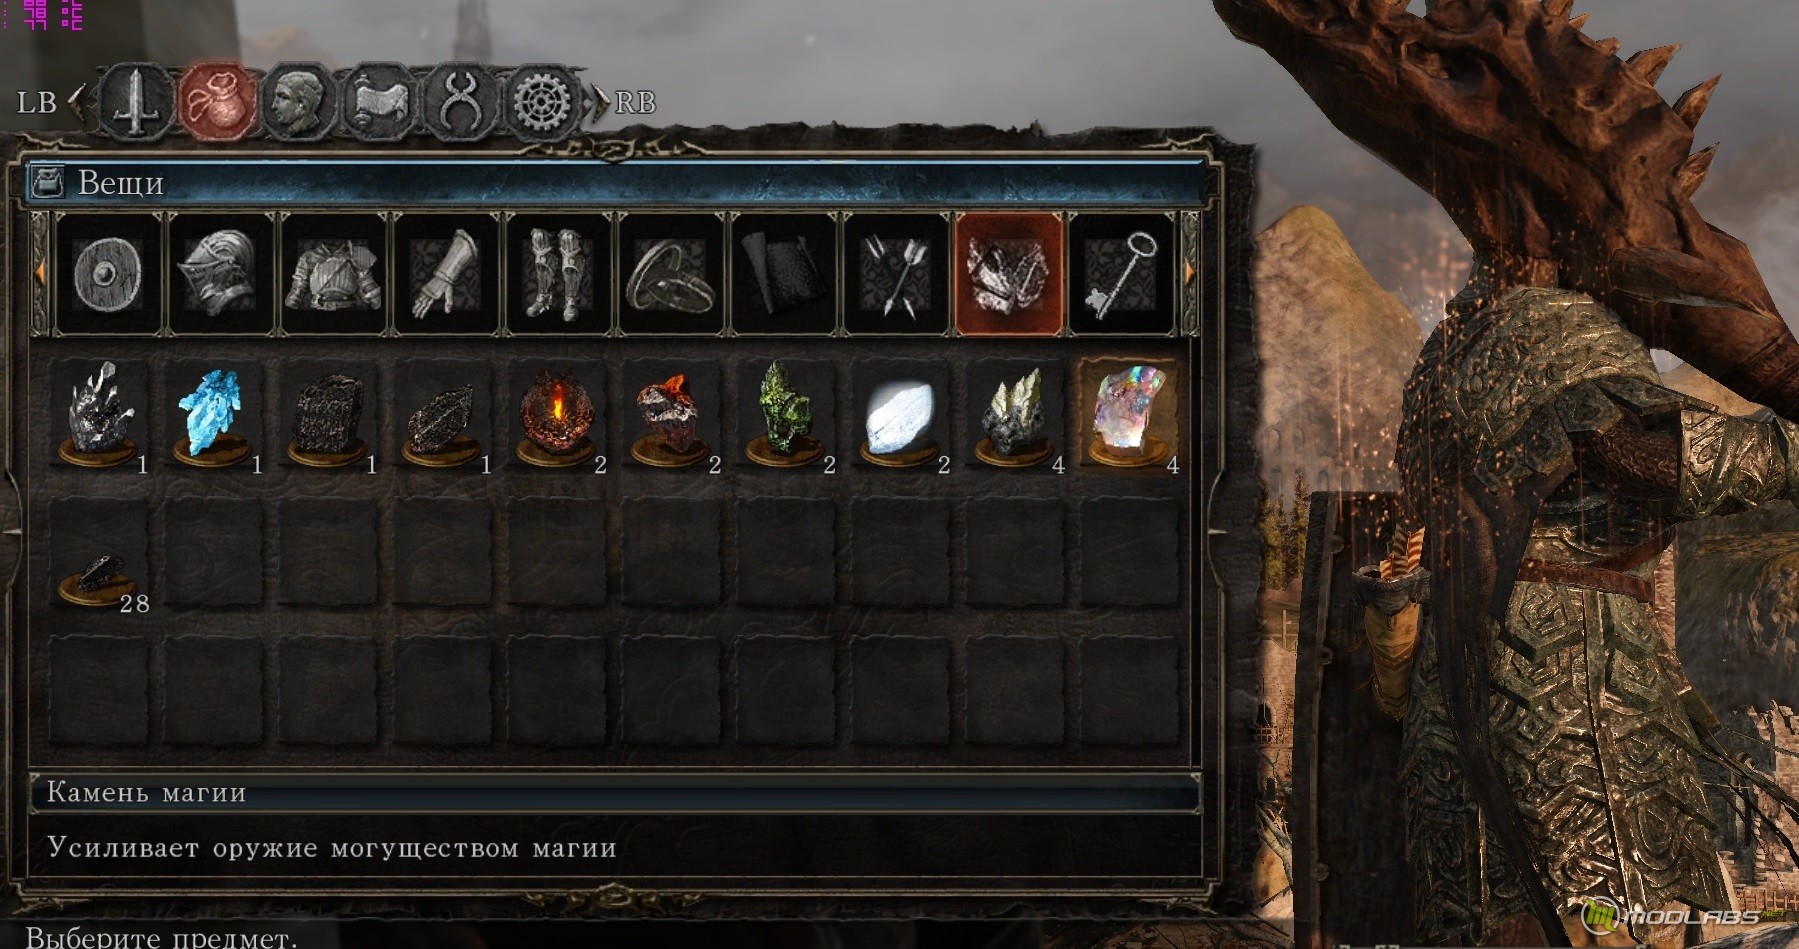Switch to previous menu with LB arrow

pos(77,101)
